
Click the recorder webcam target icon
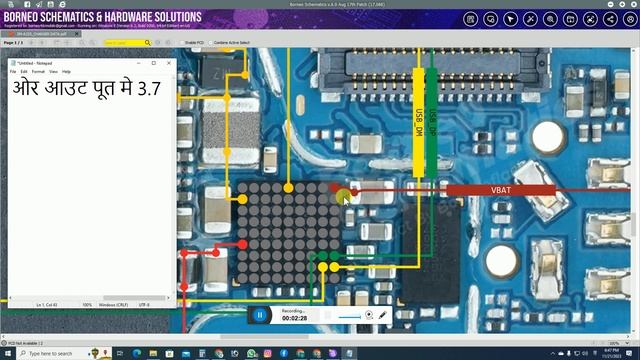[369, 315]
